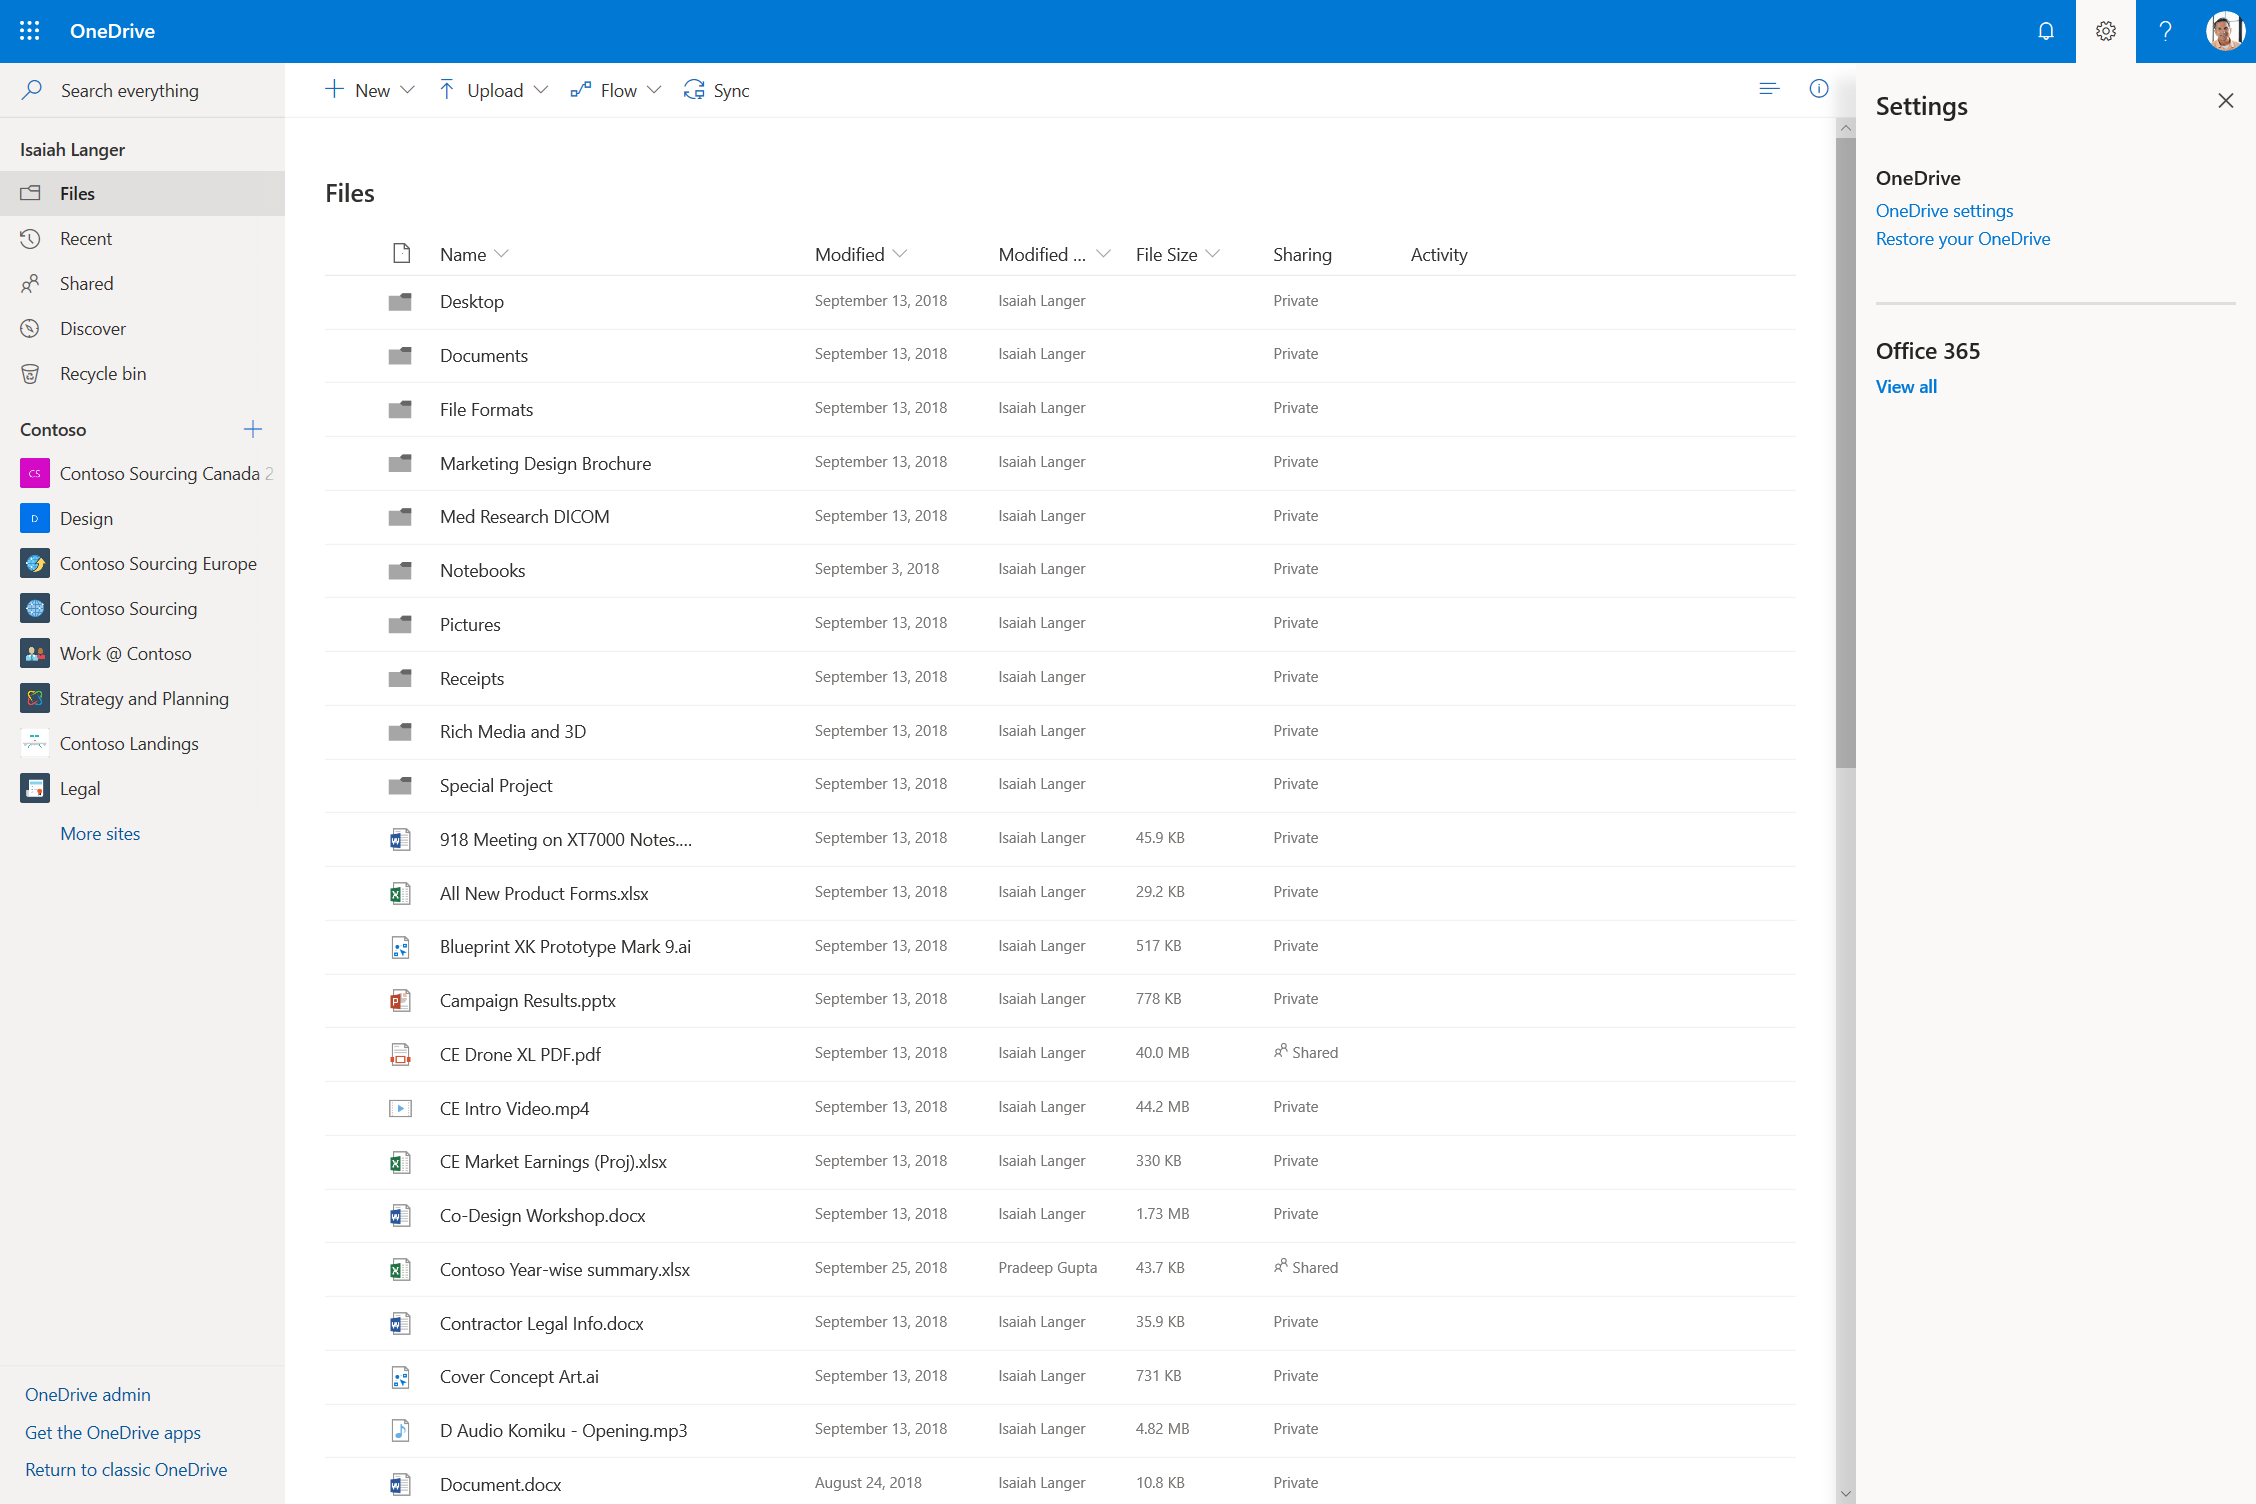
Task: Open the notifications bell
Action: click(x=2045, y=31)
